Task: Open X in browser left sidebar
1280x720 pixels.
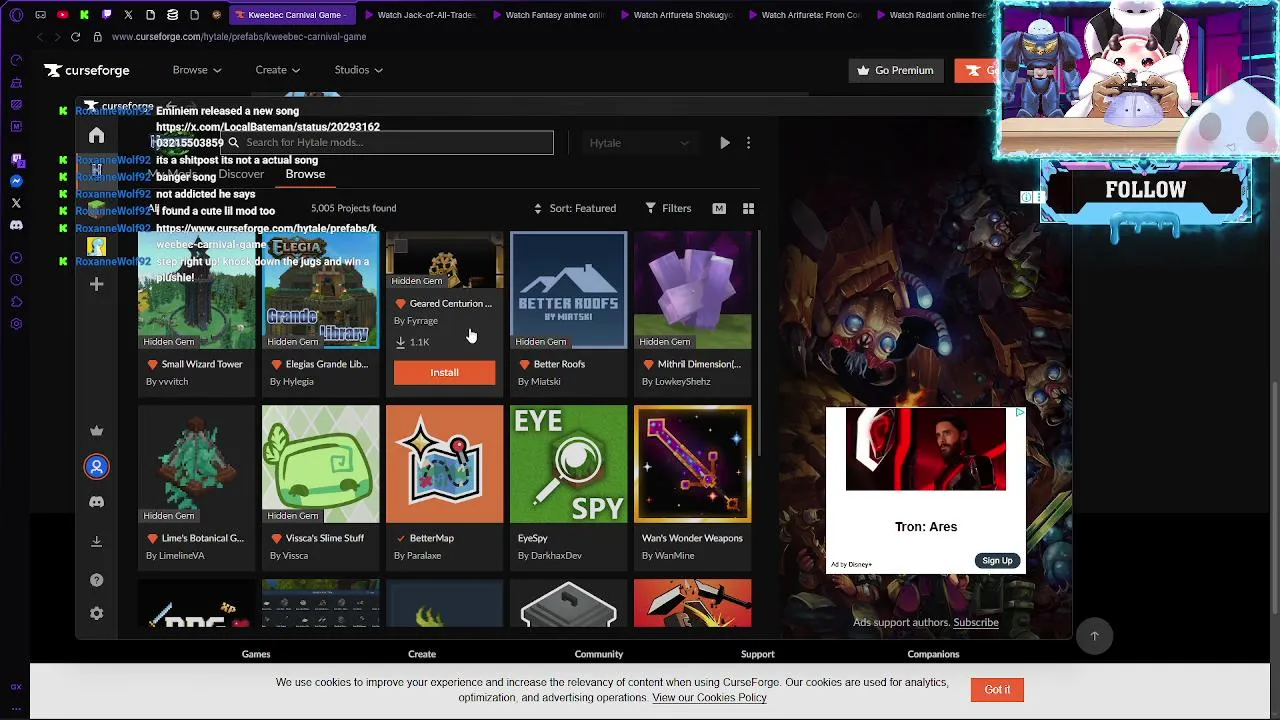Action: click(x=16, y=203)
